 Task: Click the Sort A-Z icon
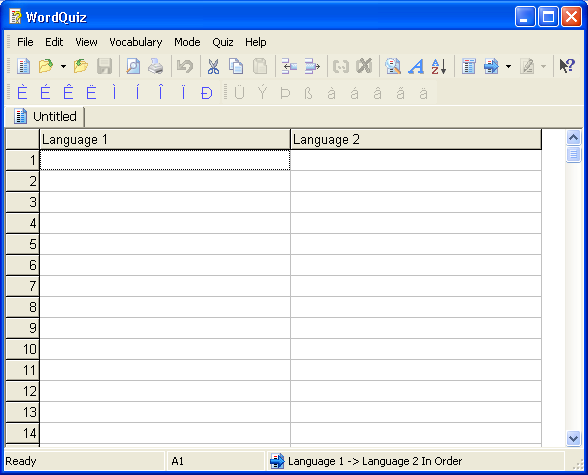click(x=439, y=66)
